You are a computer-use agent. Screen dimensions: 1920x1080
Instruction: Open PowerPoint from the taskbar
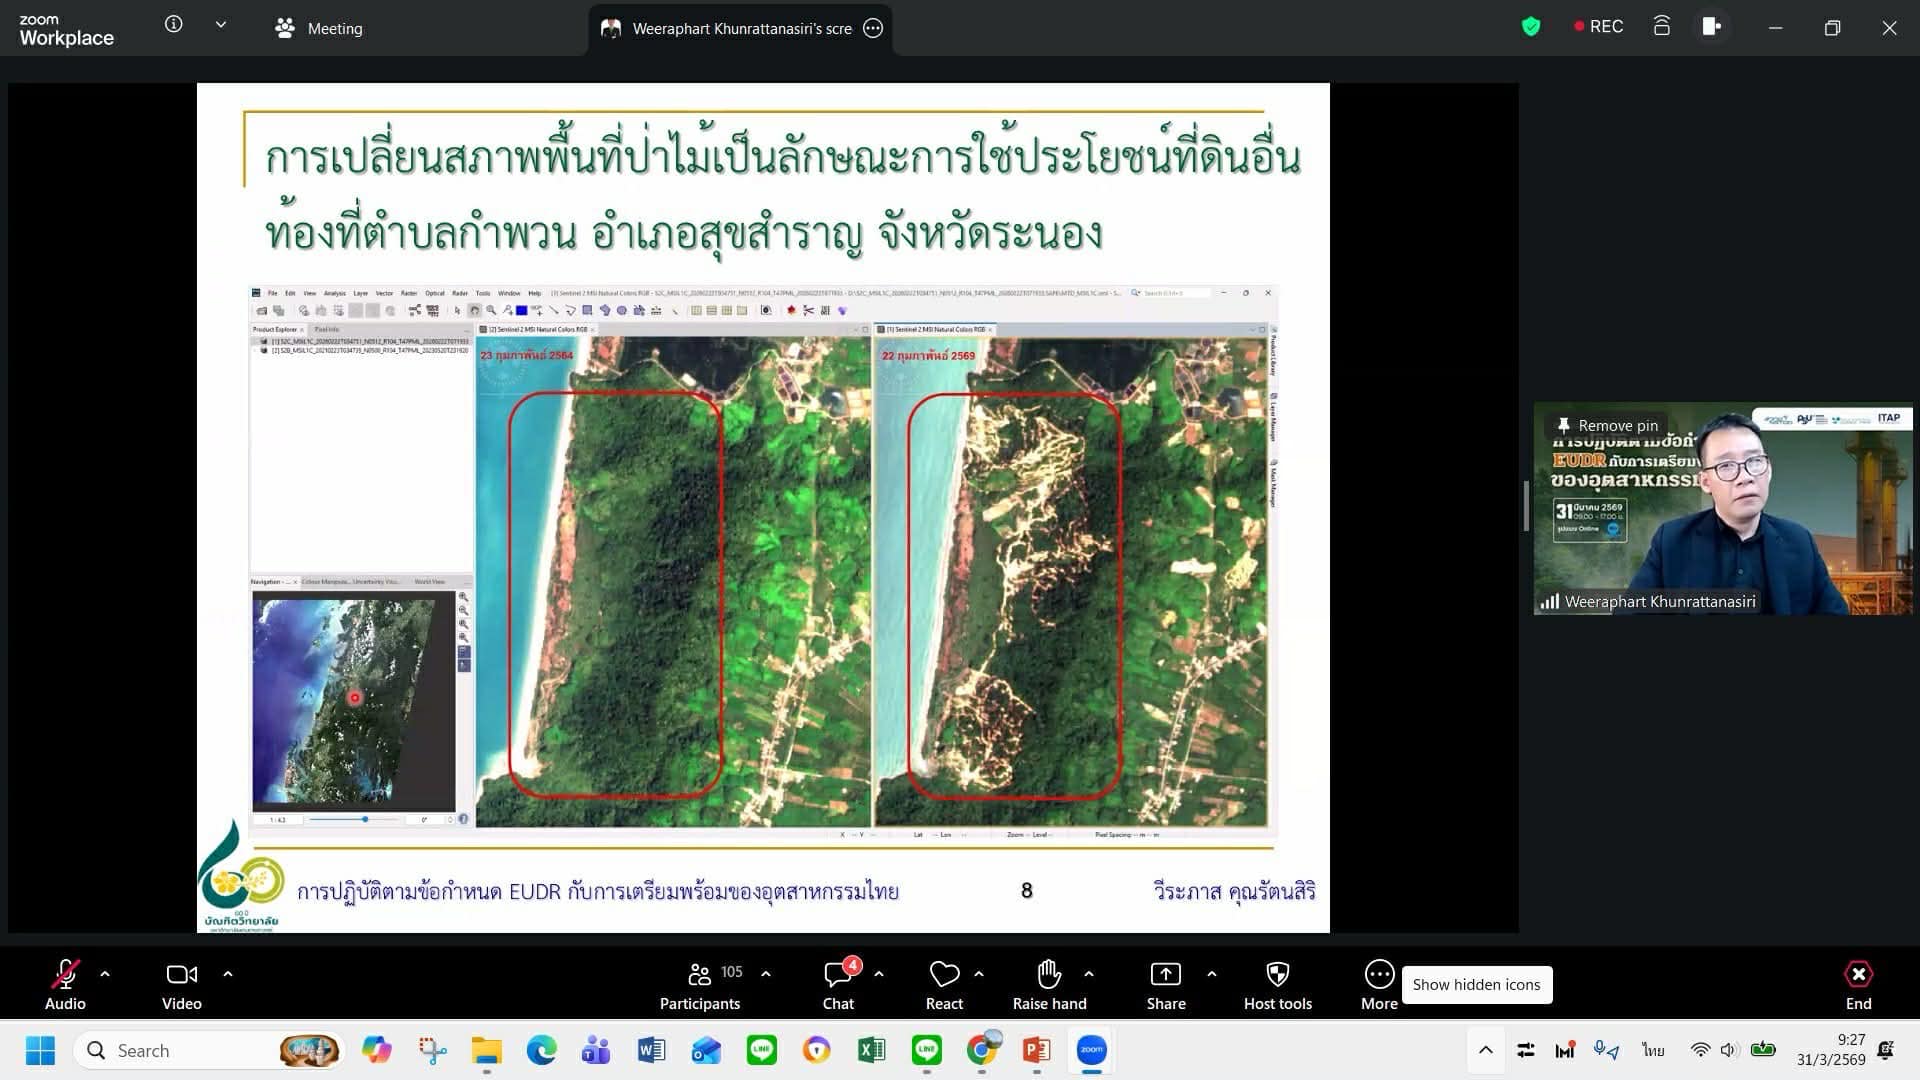point(1036,1050)
